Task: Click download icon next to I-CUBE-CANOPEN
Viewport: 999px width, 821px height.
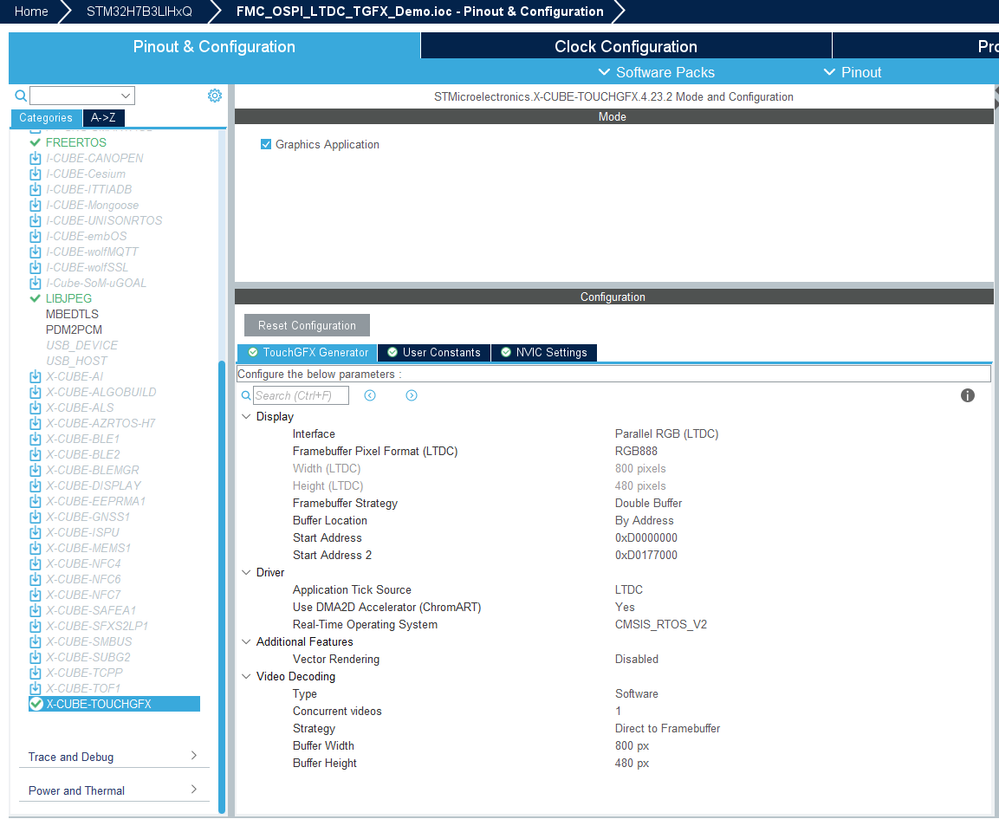Action: 36,158
